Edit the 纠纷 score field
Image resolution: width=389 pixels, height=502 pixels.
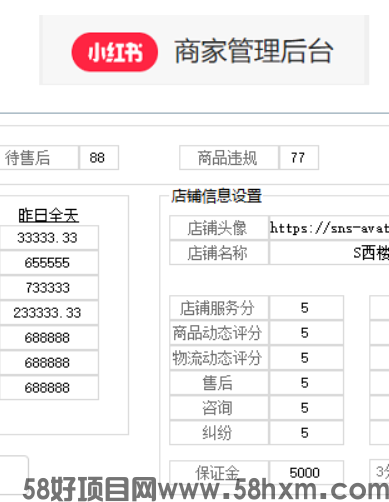pos(306,433)
